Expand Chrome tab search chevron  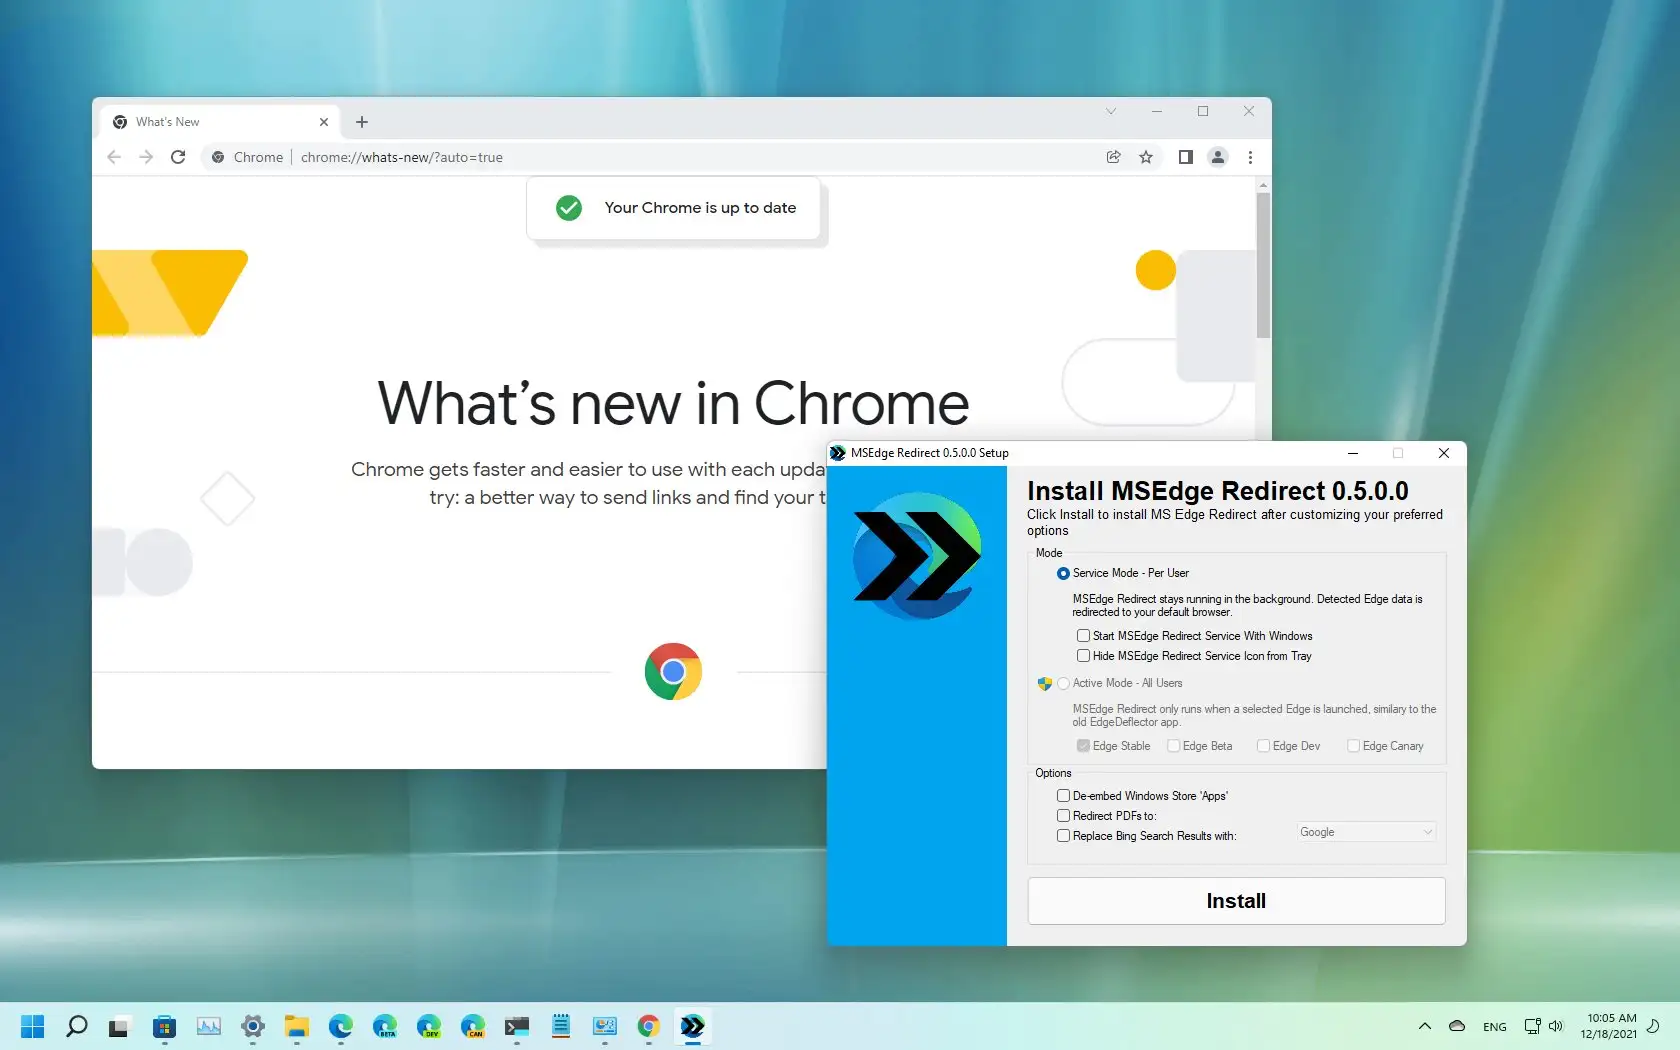(1110, 112)
